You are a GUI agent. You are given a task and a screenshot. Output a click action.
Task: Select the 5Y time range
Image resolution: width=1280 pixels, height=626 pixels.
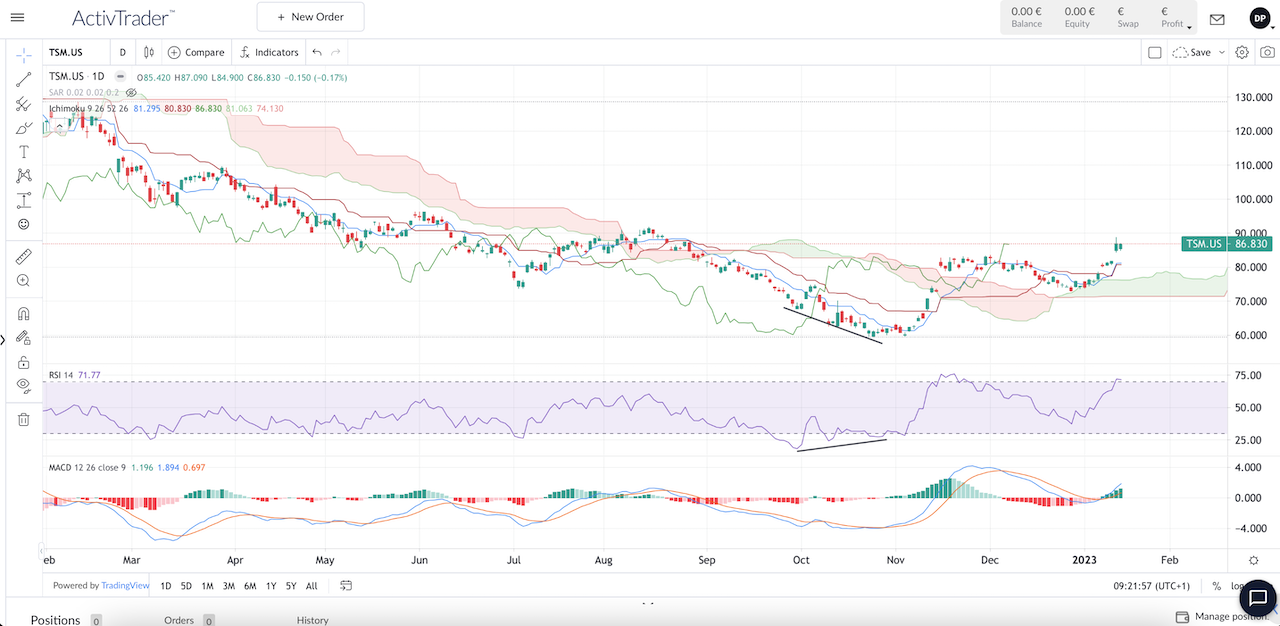coord(291,586)
